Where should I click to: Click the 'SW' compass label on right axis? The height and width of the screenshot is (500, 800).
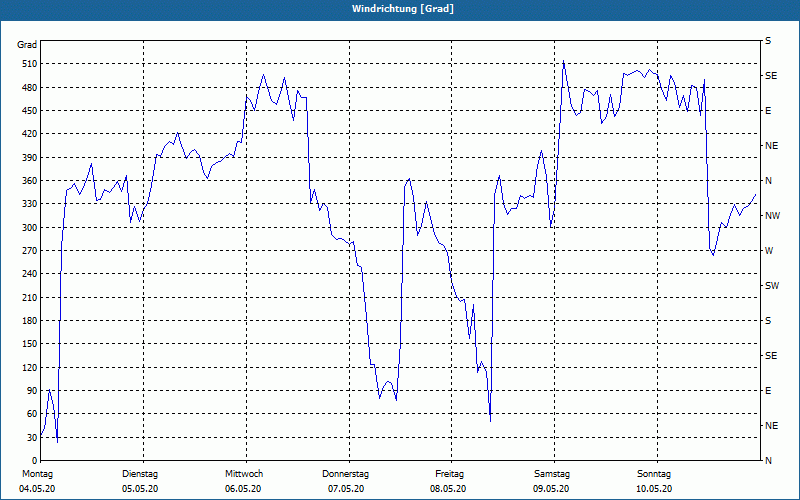(x=772, y=286)
